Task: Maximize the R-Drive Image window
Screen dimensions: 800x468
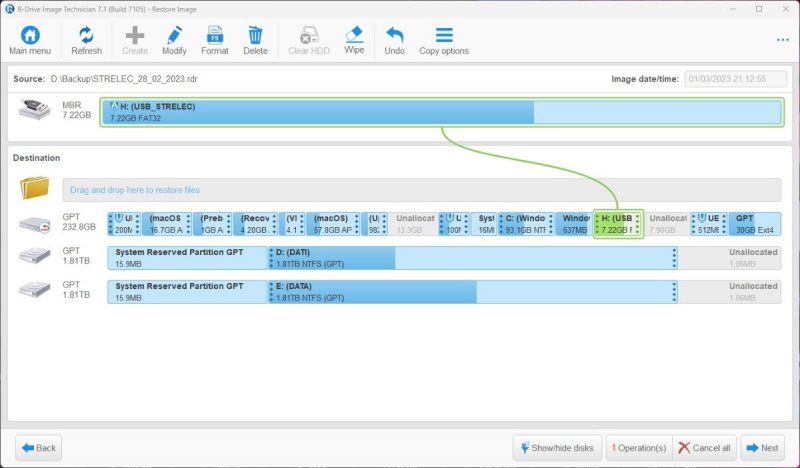Action: tap(759, 9)
